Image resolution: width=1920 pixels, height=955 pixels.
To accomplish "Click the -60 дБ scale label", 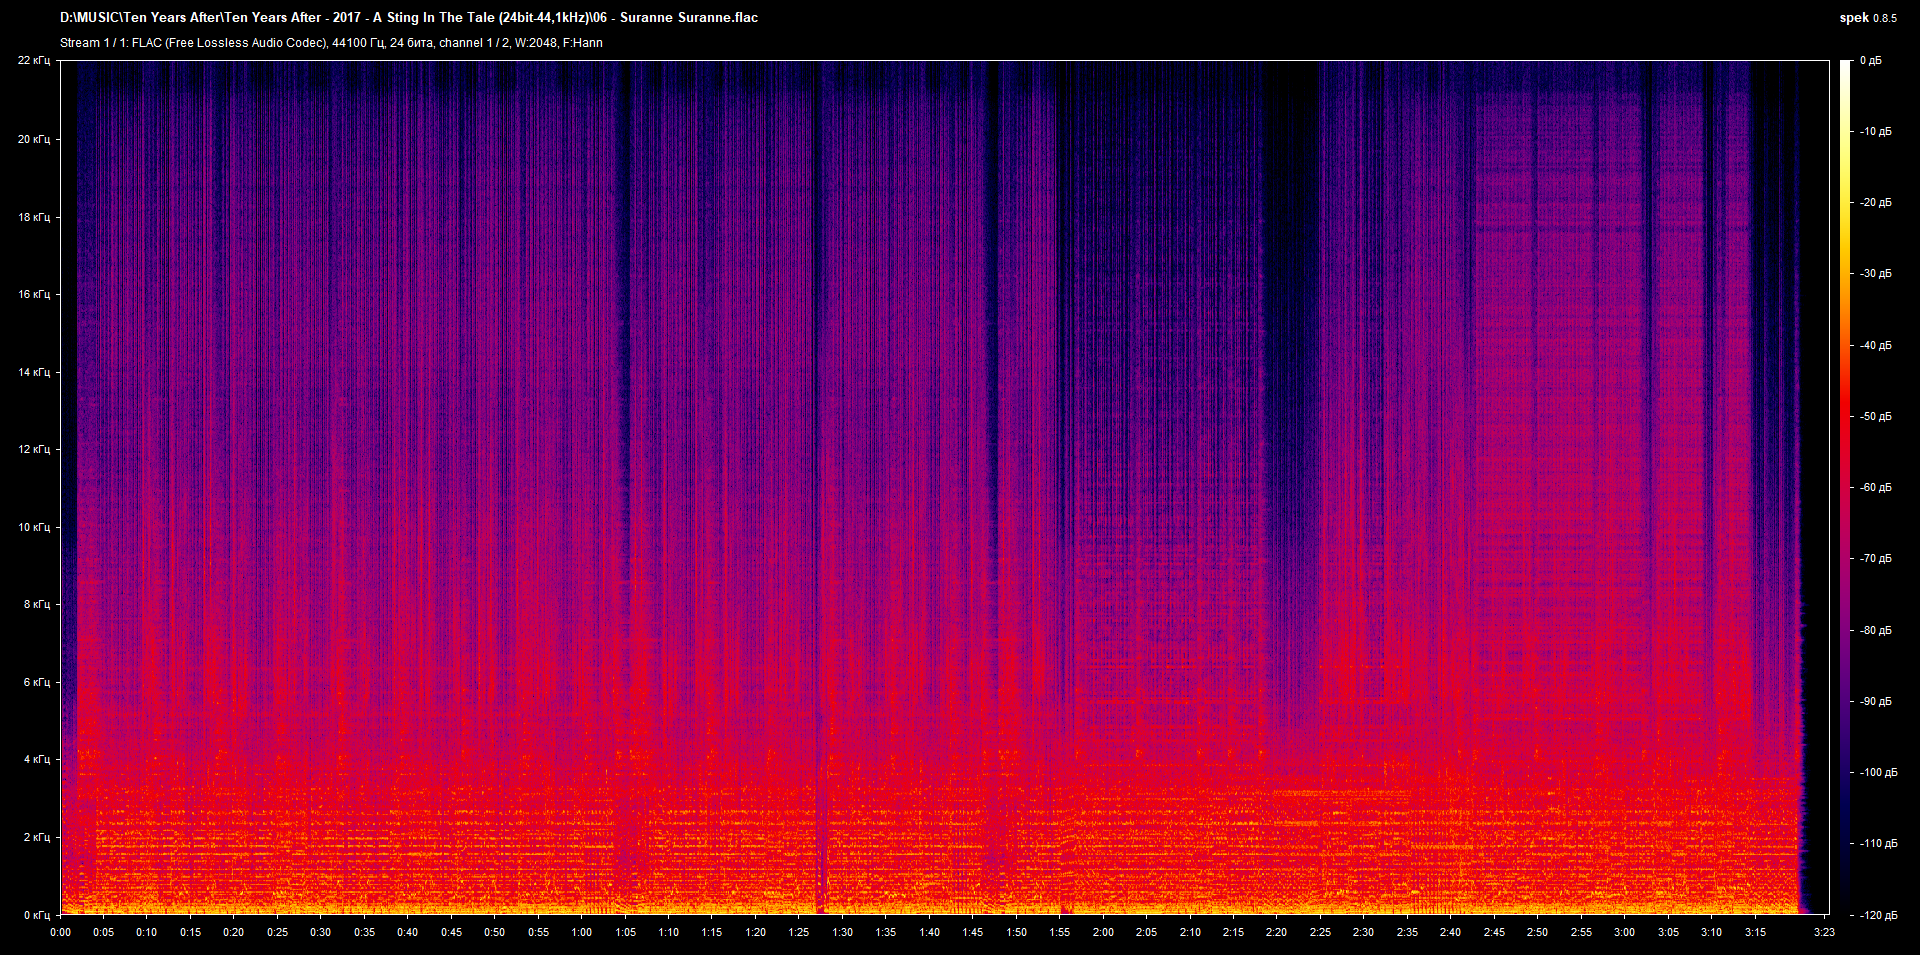I will point(1876,488).
